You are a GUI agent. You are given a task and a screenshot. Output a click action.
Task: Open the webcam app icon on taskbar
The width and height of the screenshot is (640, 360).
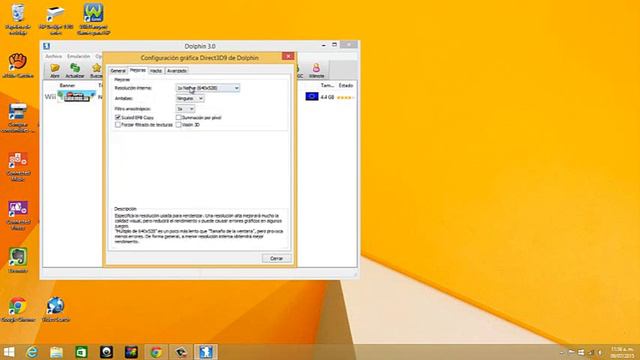click(106, 352)
